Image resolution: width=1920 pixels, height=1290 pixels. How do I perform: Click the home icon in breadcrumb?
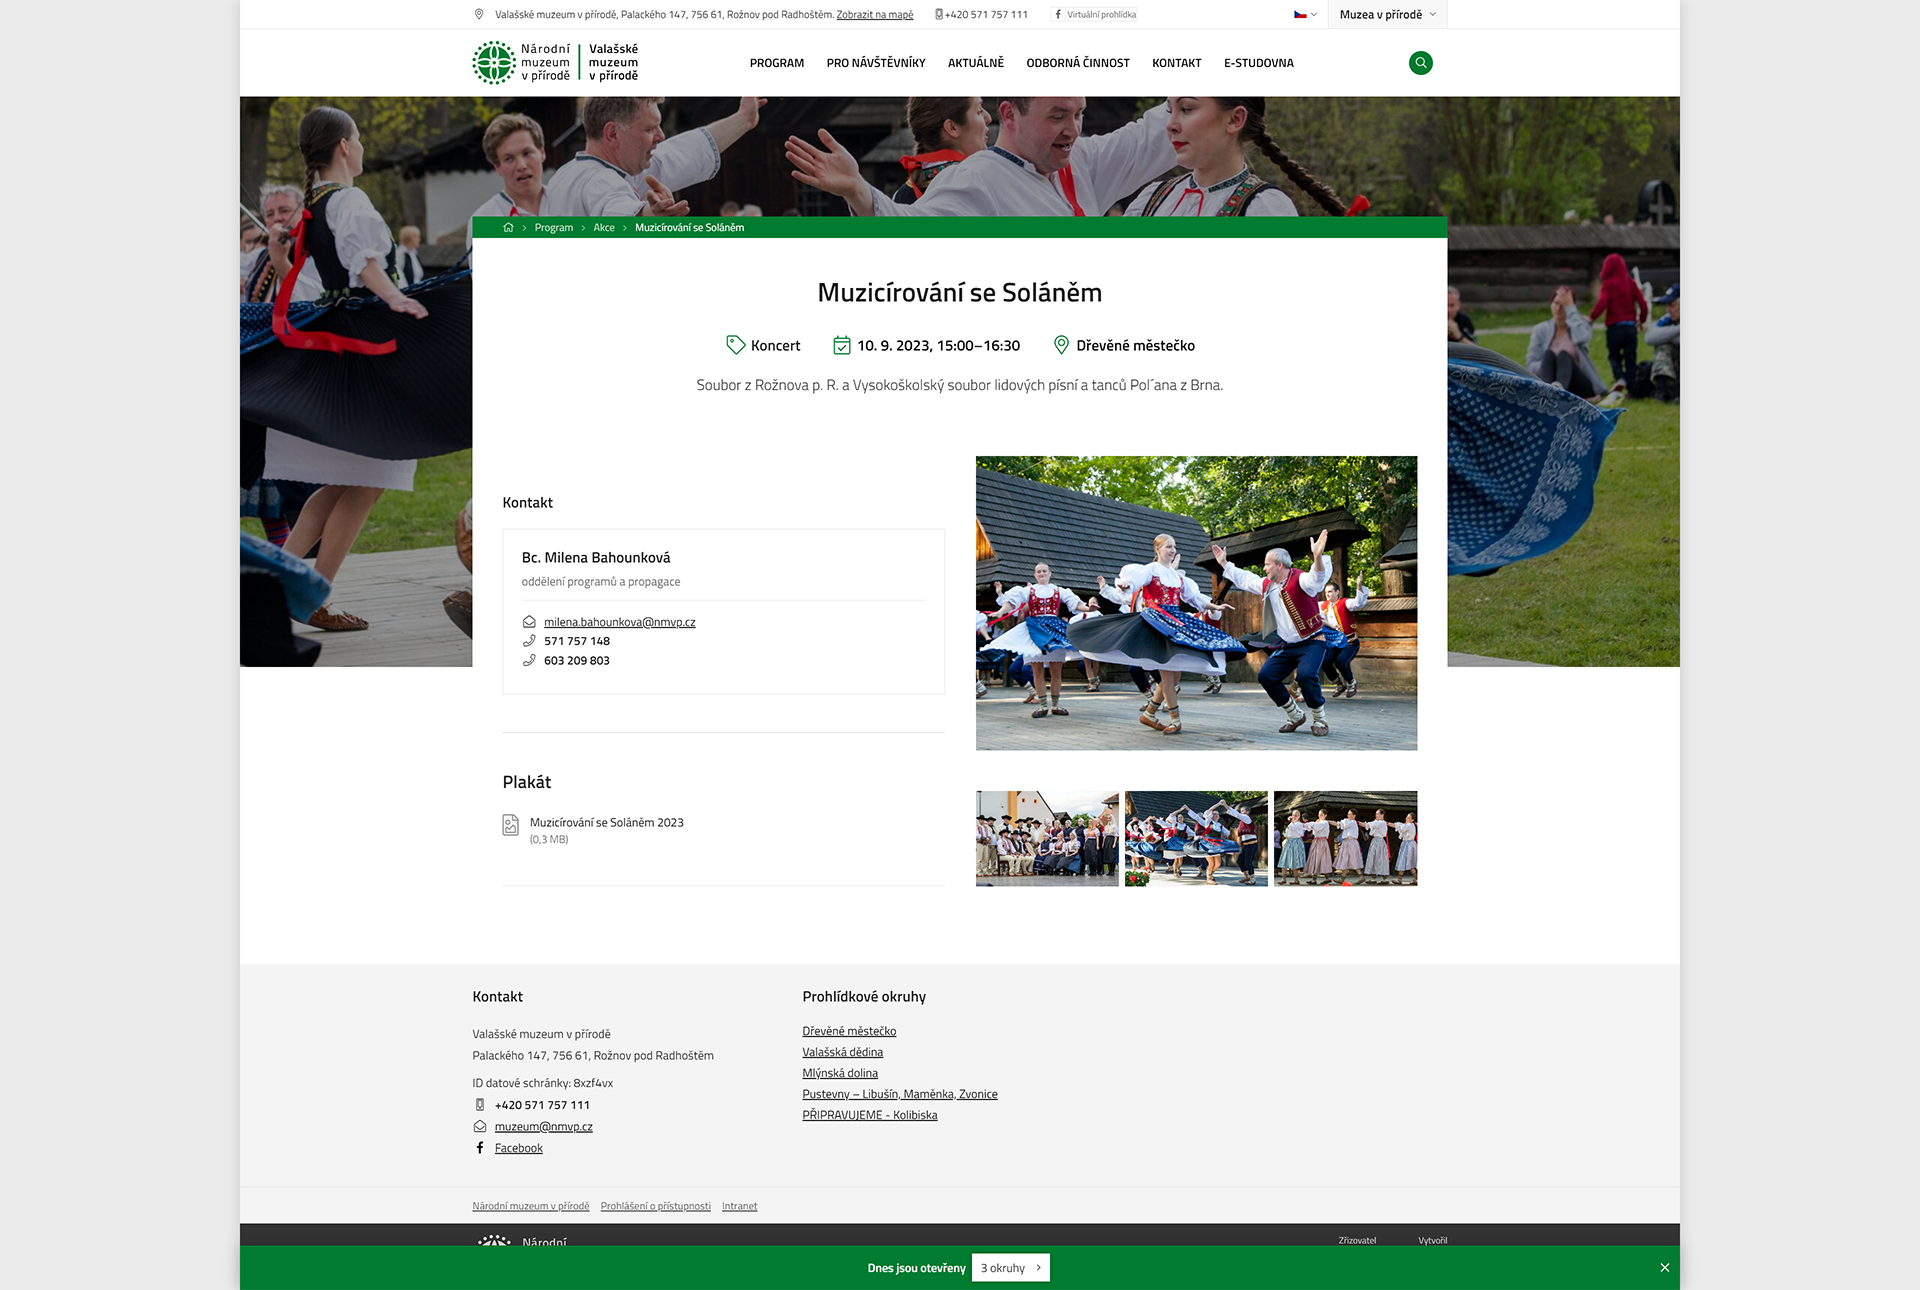click(508, 228)
